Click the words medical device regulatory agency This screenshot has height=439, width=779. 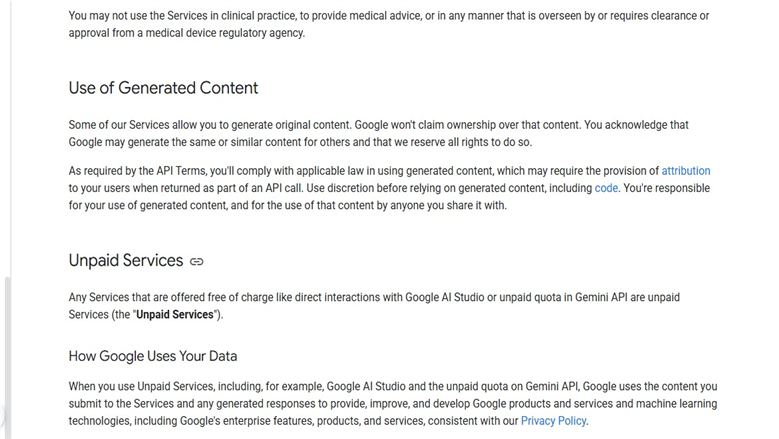pyautogui.click(x=225, y=33)
